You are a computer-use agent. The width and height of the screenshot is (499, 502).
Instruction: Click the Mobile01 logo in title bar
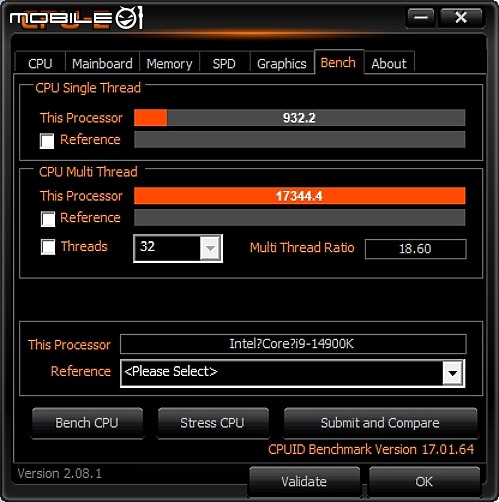77,18
